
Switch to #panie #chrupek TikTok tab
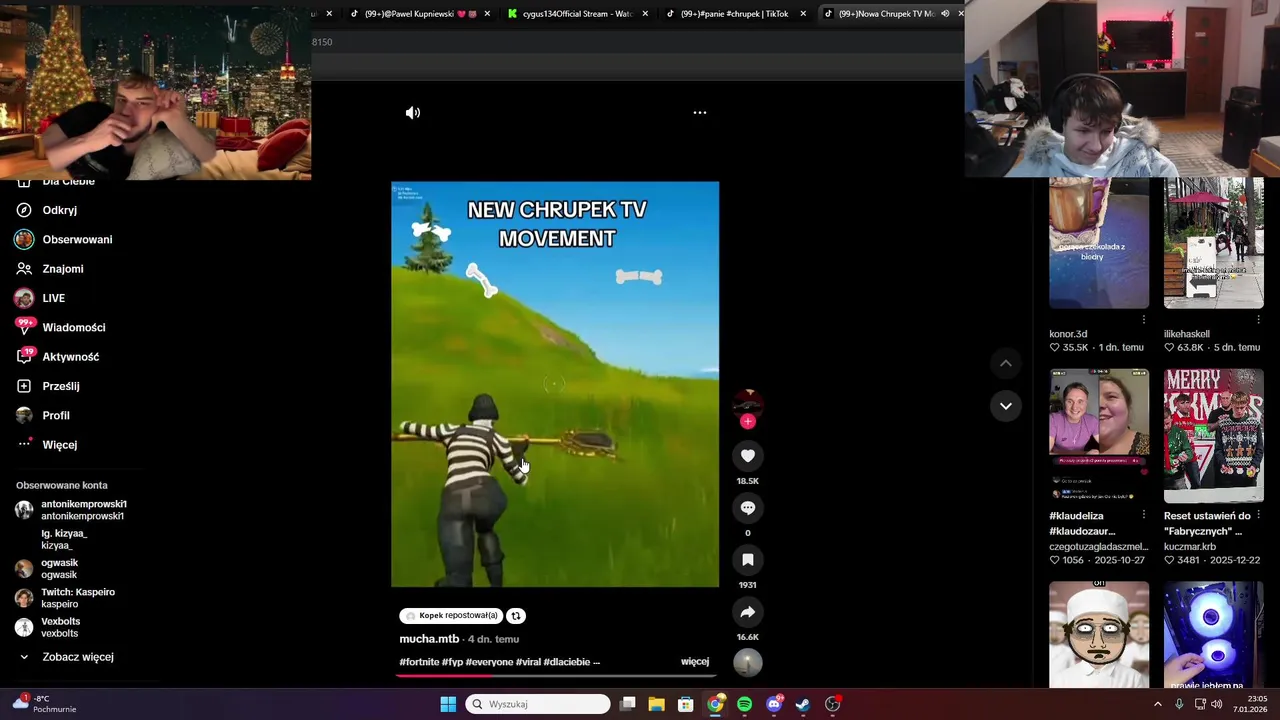point(733,14)
